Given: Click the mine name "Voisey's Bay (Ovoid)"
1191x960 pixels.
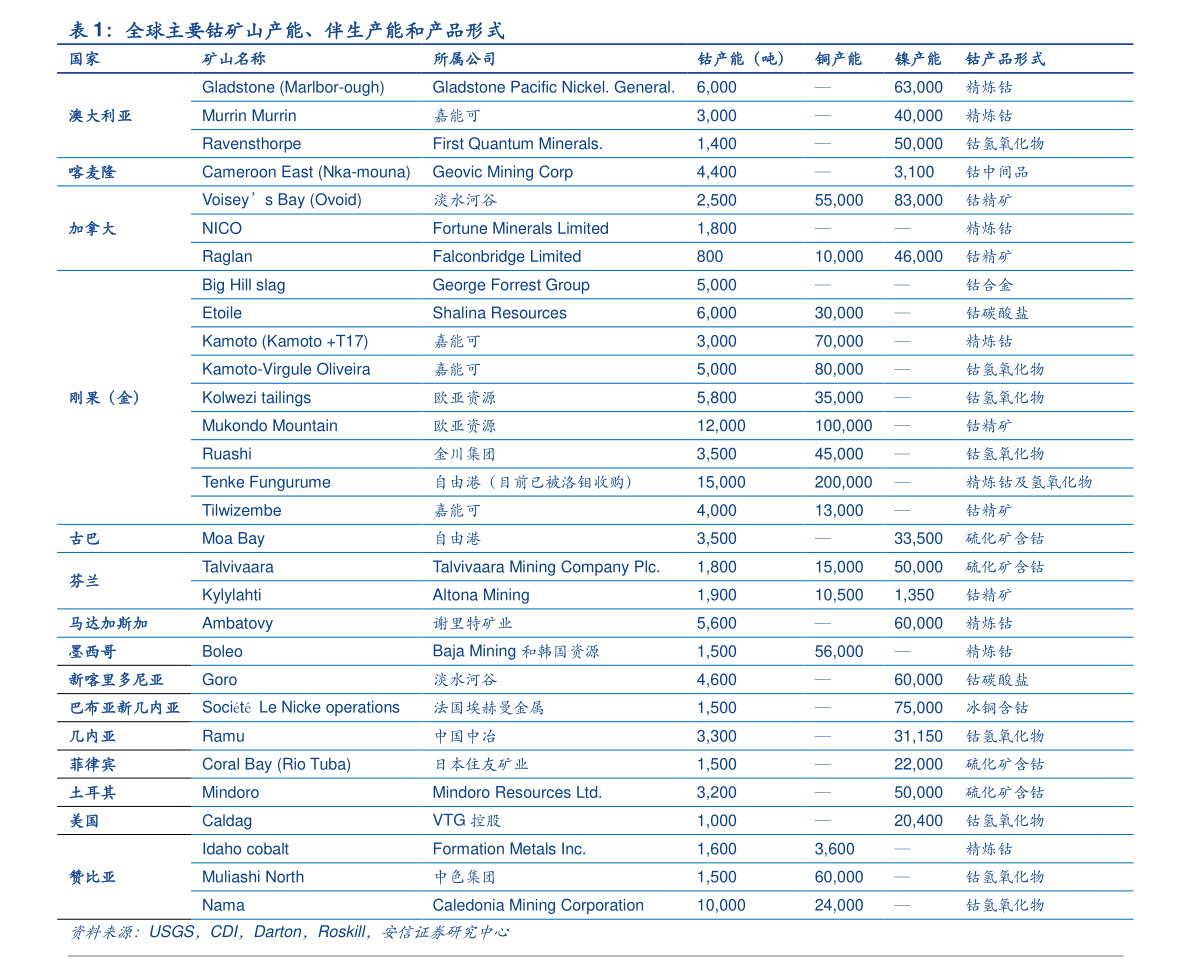Looking at the screenshot, I should (282, 200).
